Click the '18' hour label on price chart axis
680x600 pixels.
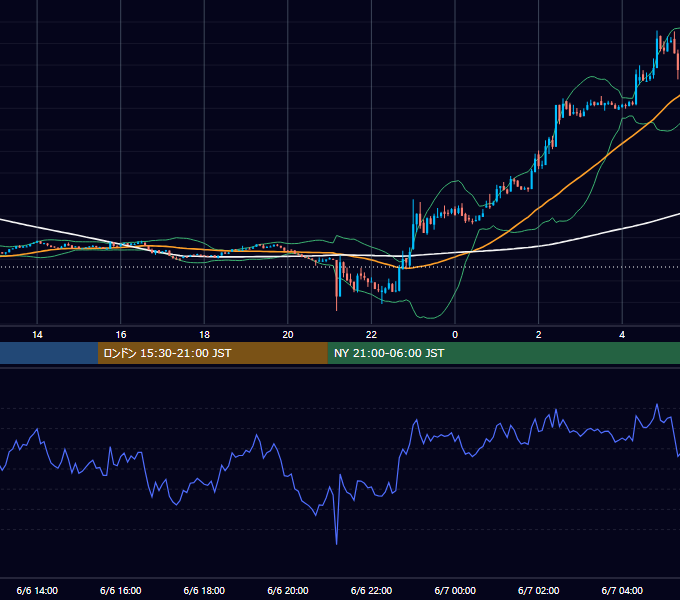point(204,335)
